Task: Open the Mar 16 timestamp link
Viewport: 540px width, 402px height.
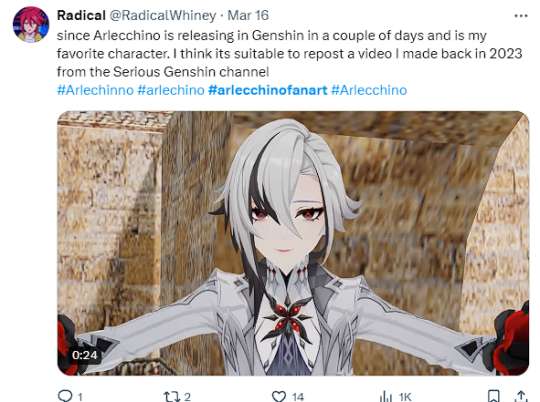Action: (248, 16)
